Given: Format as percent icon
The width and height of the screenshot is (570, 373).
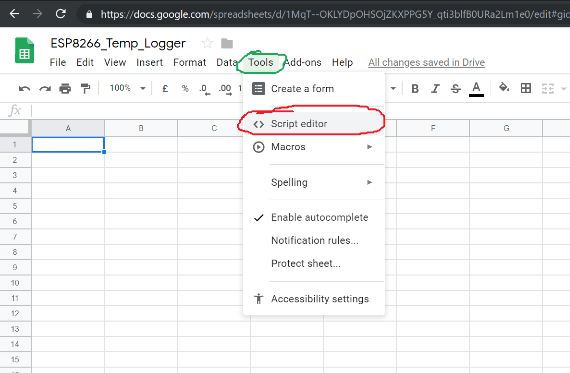Looking at the screenshot, I should [185, 88].
